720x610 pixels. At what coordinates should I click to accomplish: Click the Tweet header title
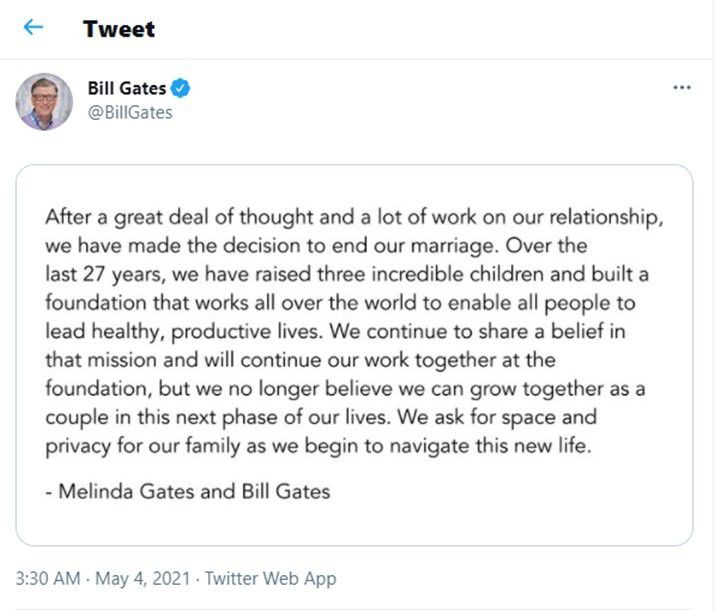[x=119, y=28]
